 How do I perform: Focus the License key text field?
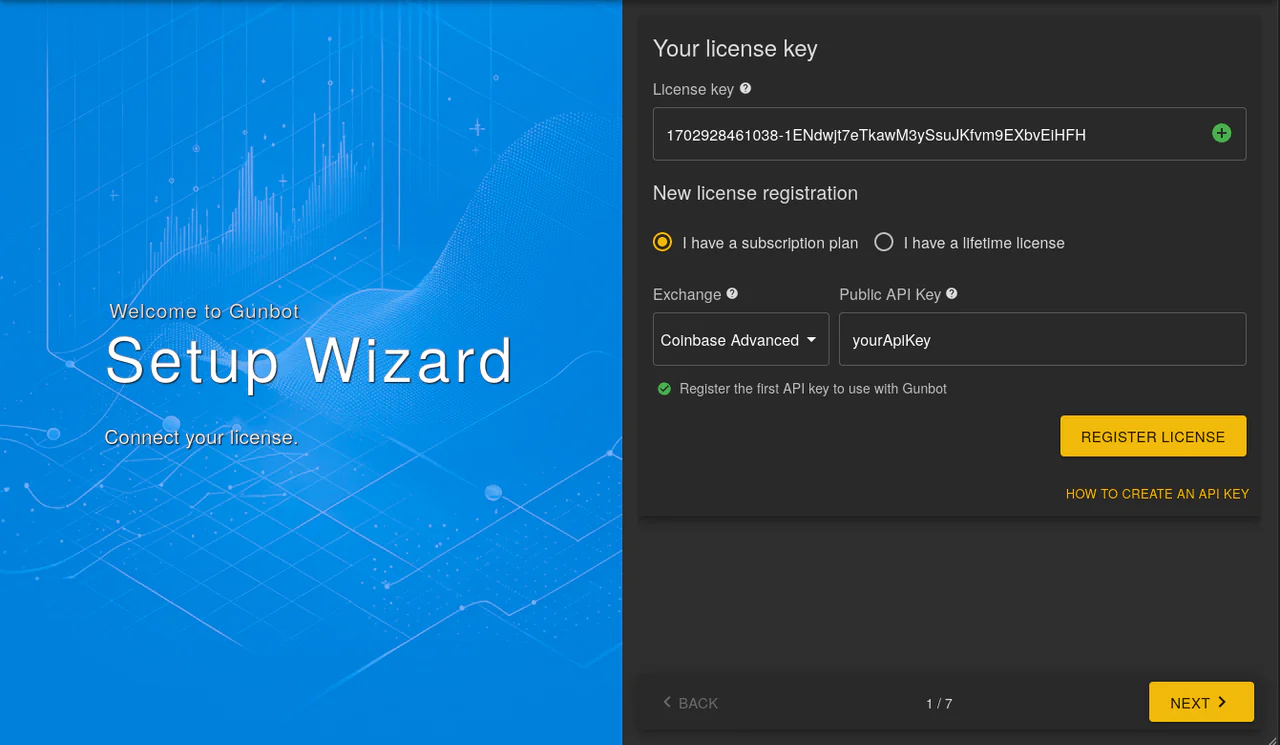tap(949, 134)
